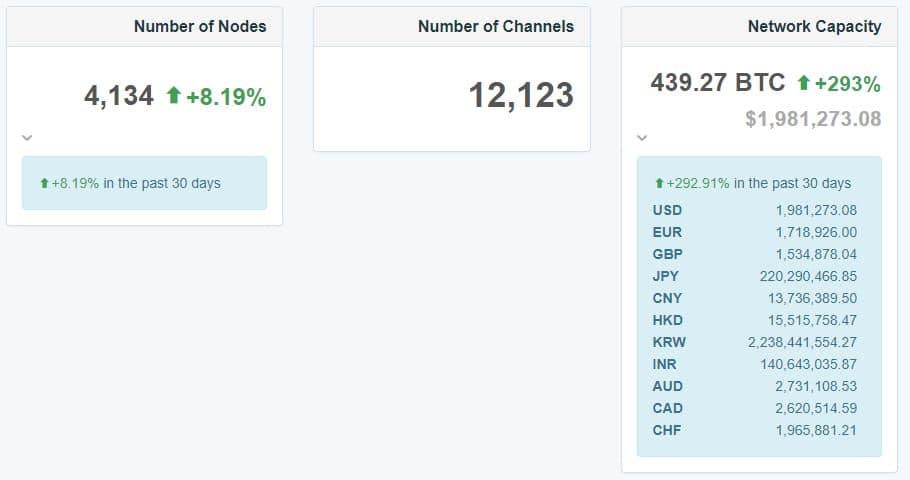This screenshot has height=480, width=910.
Task: Select the USD currency row
Action: [x=754, y=210]
